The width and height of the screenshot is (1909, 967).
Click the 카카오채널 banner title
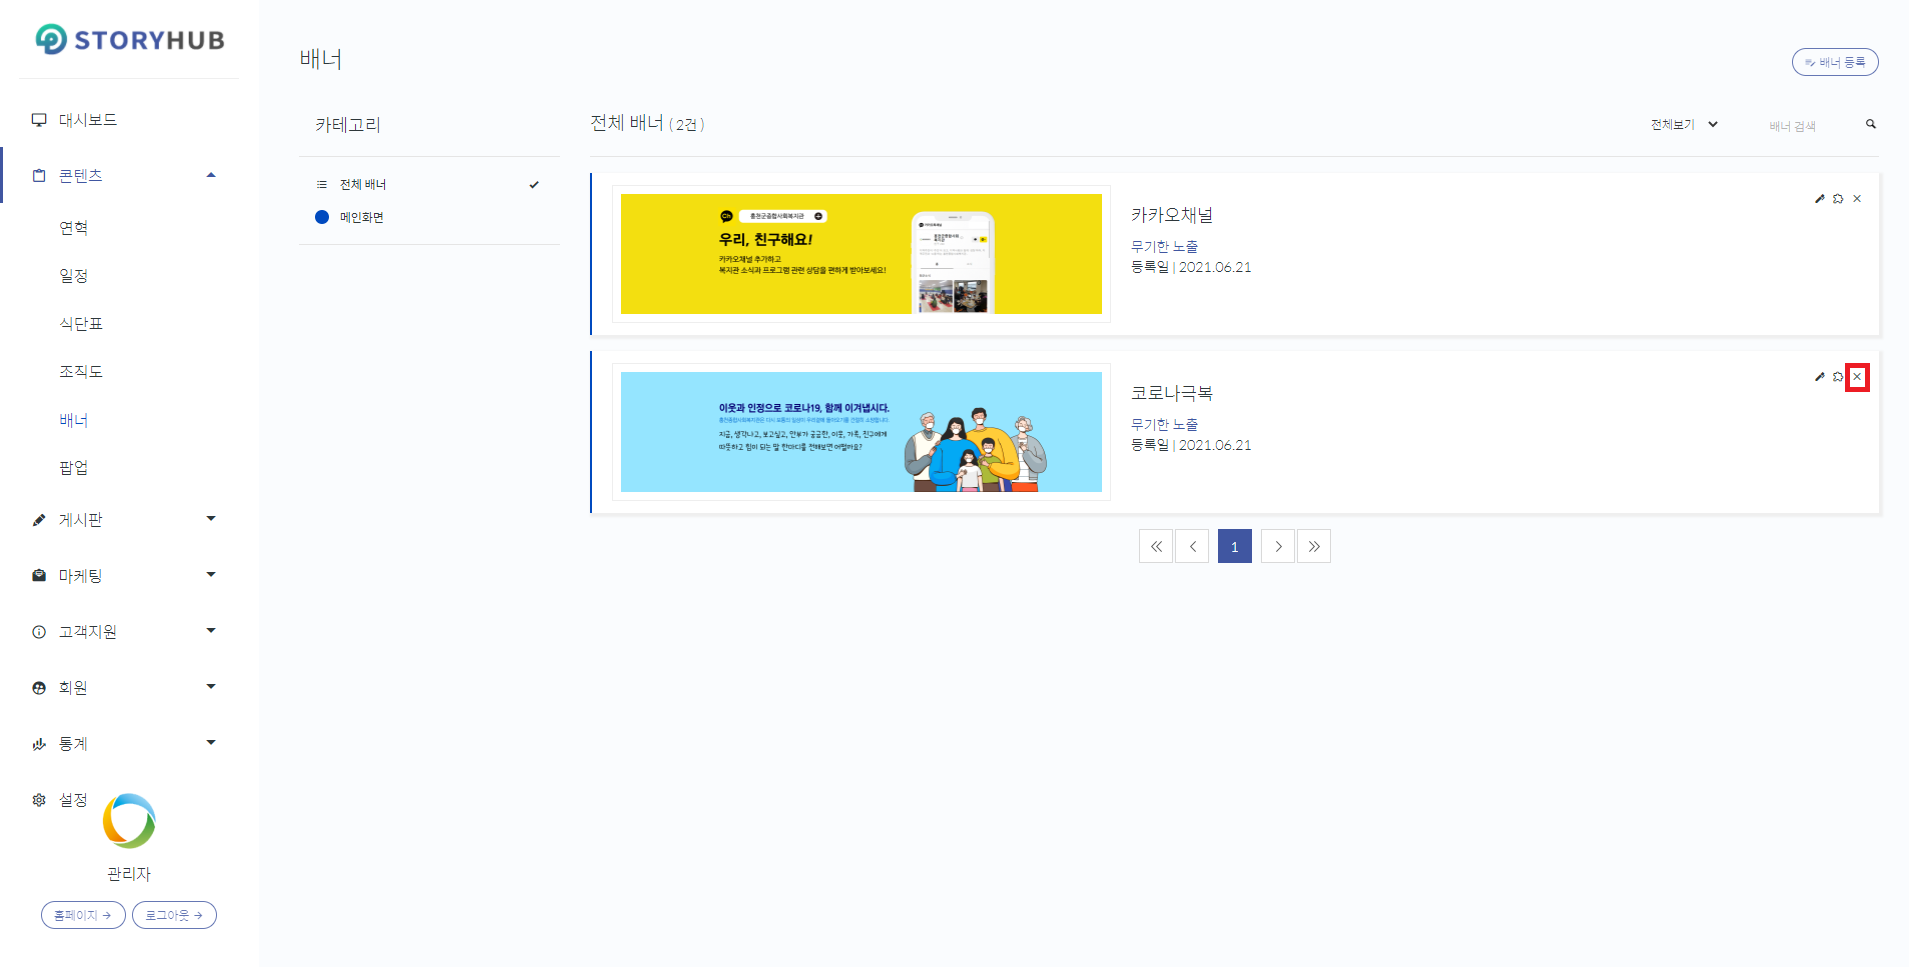point(1172,215)
